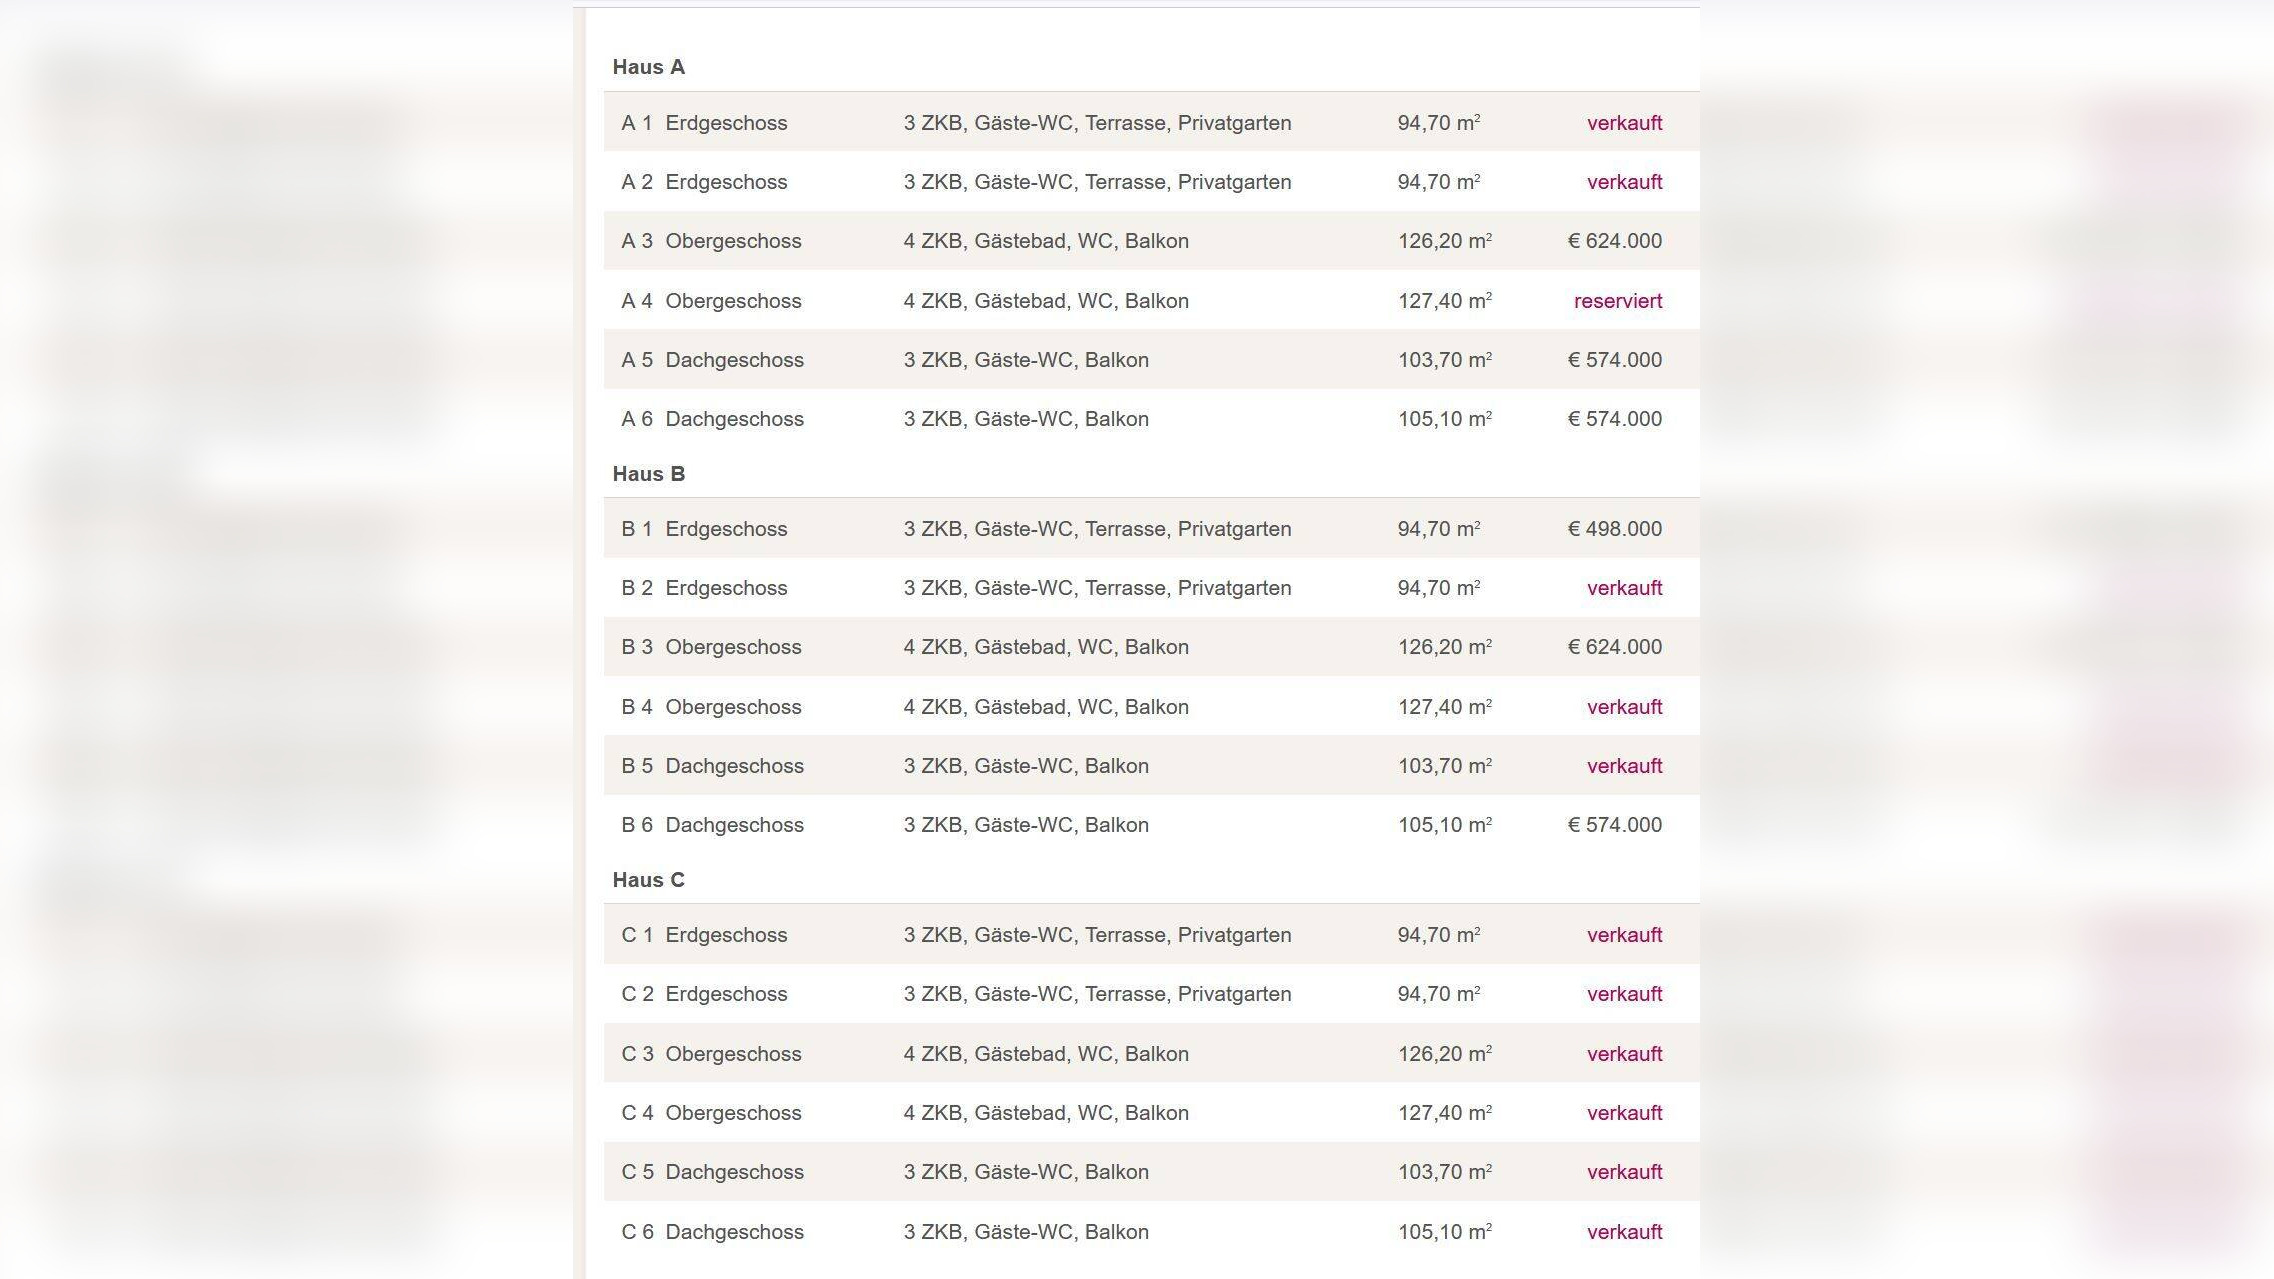Viewport: 2274px width, 1279px height.
Task: Click the € 498.000 price for unit B 1
Action: [x=1614, y=529]
